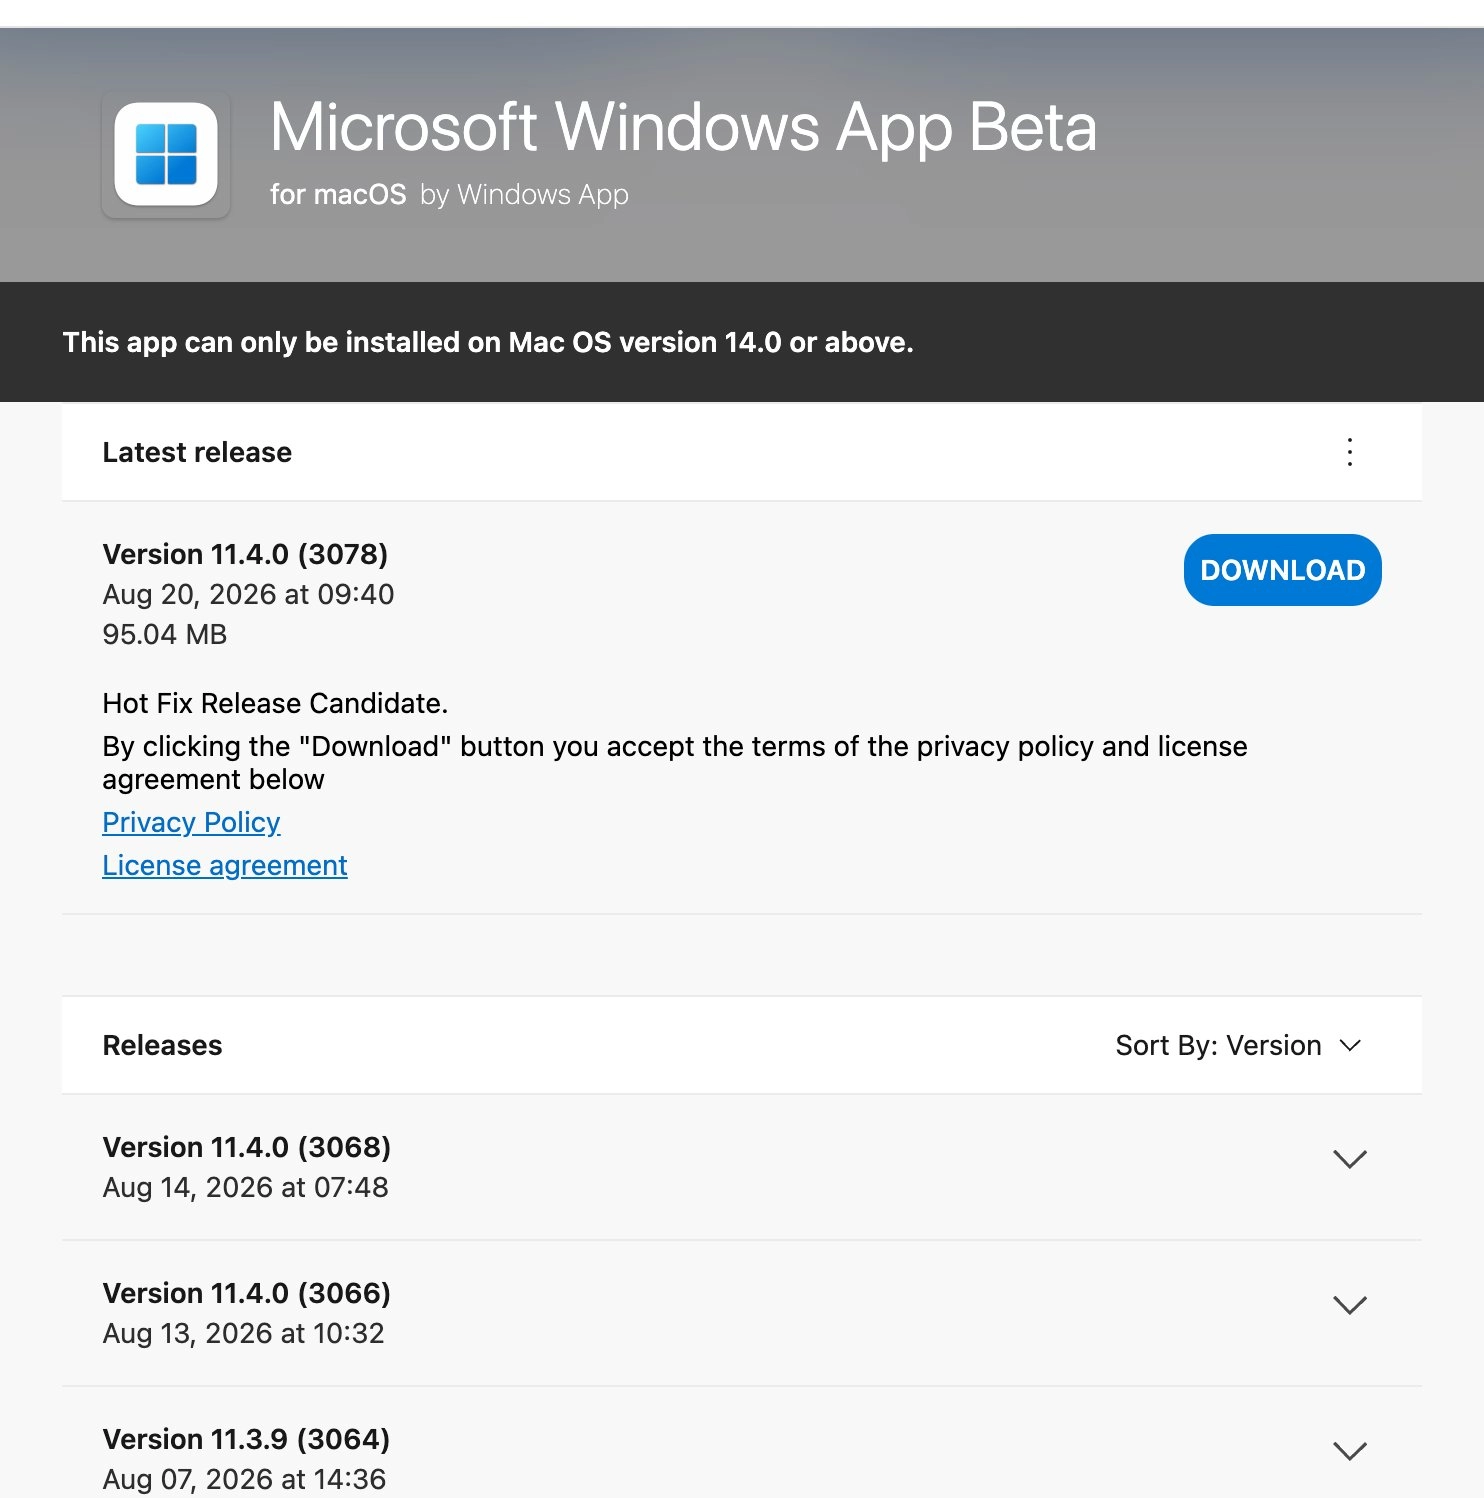Expand Version 11.4.0 (3068) release details
Viewport: 1484px width, 1498px height.
[1349, 1159]
